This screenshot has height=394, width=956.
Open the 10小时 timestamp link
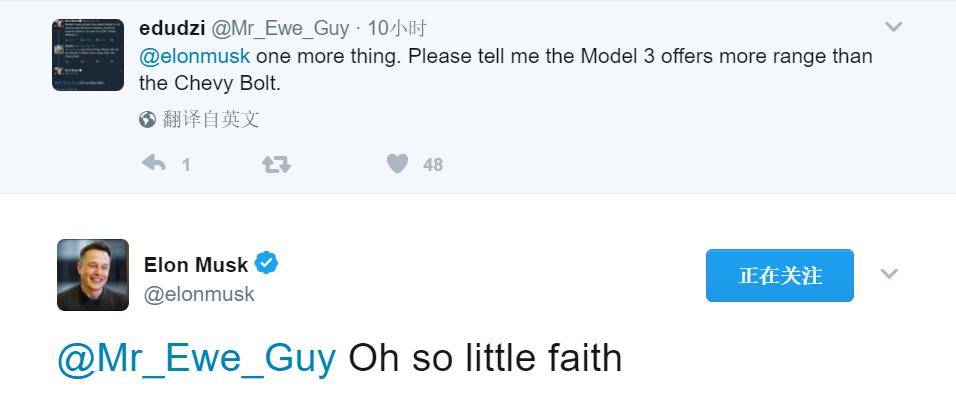(x=397, y=28)
